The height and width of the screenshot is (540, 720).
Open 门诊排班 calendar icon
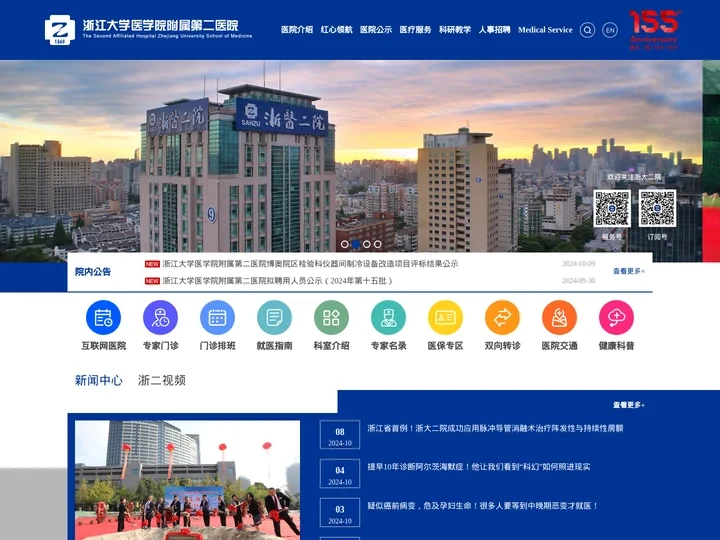[x=217, y=317]
